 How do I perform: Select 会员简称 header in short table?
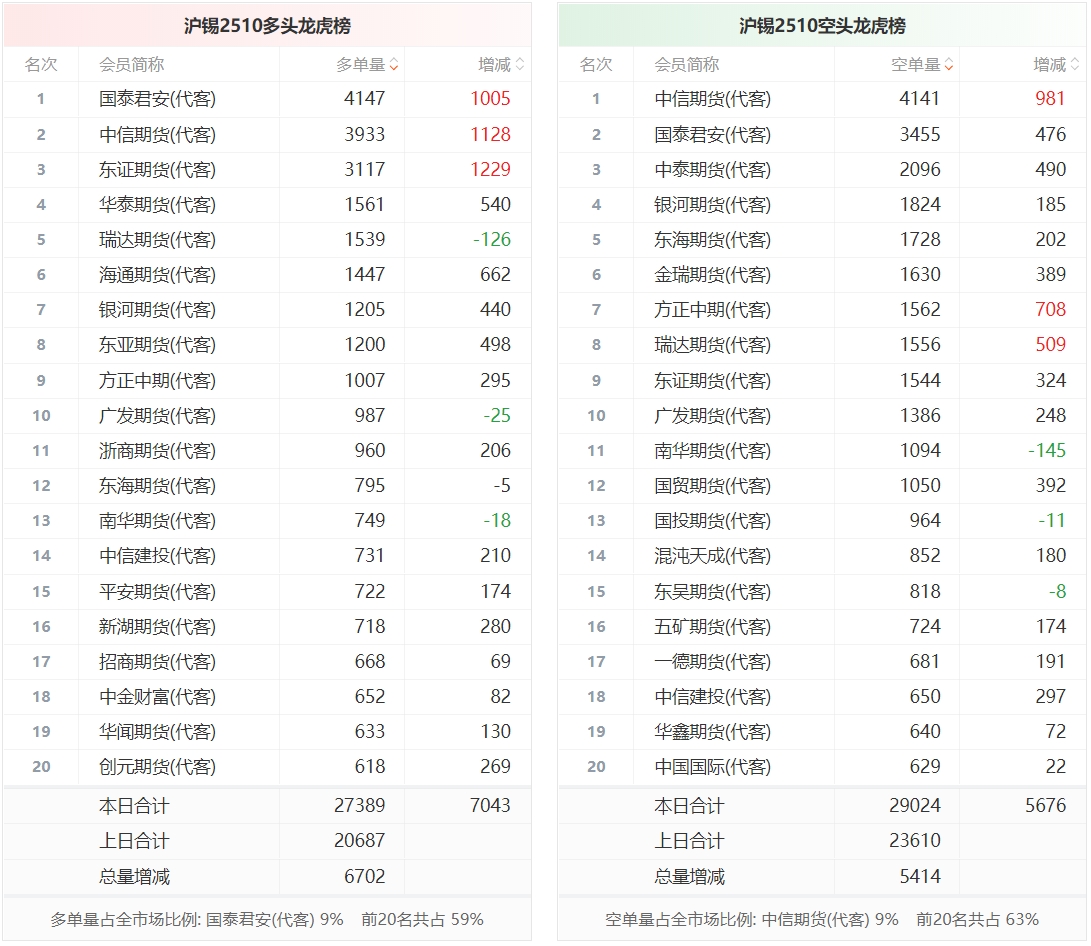point(687,65)
